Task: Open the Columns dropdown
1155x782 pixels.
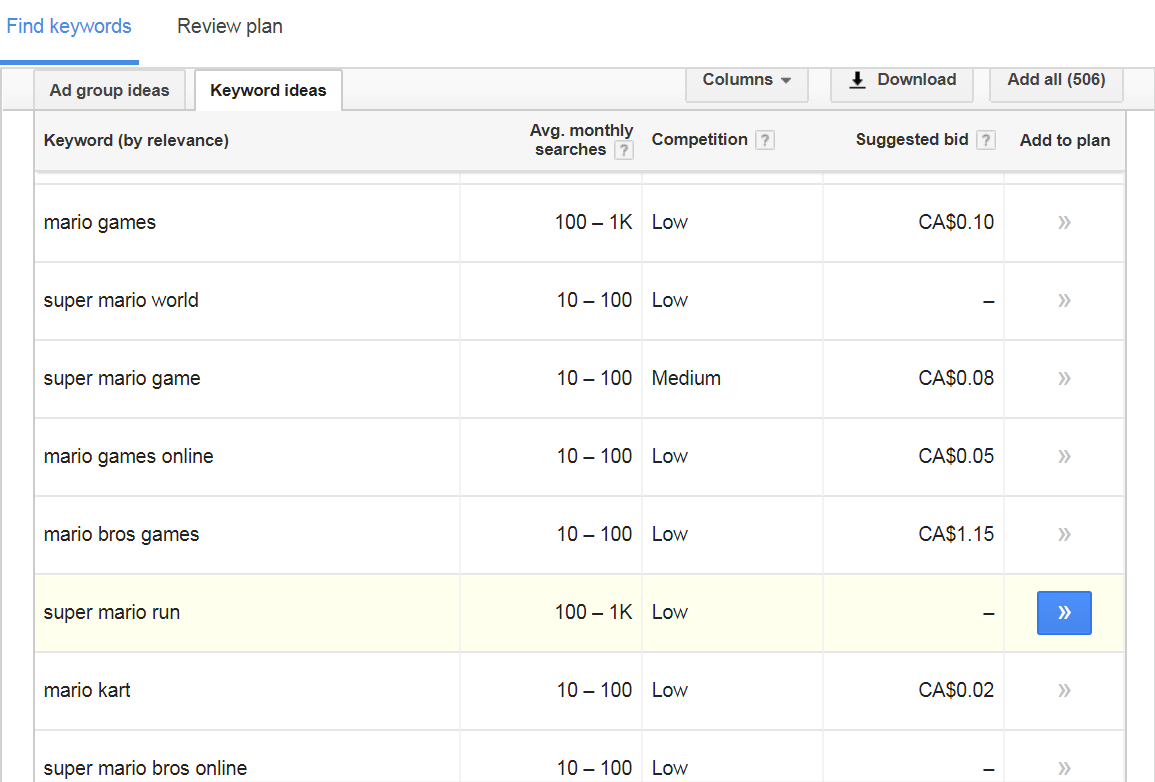Action: (x=746, y=80)
